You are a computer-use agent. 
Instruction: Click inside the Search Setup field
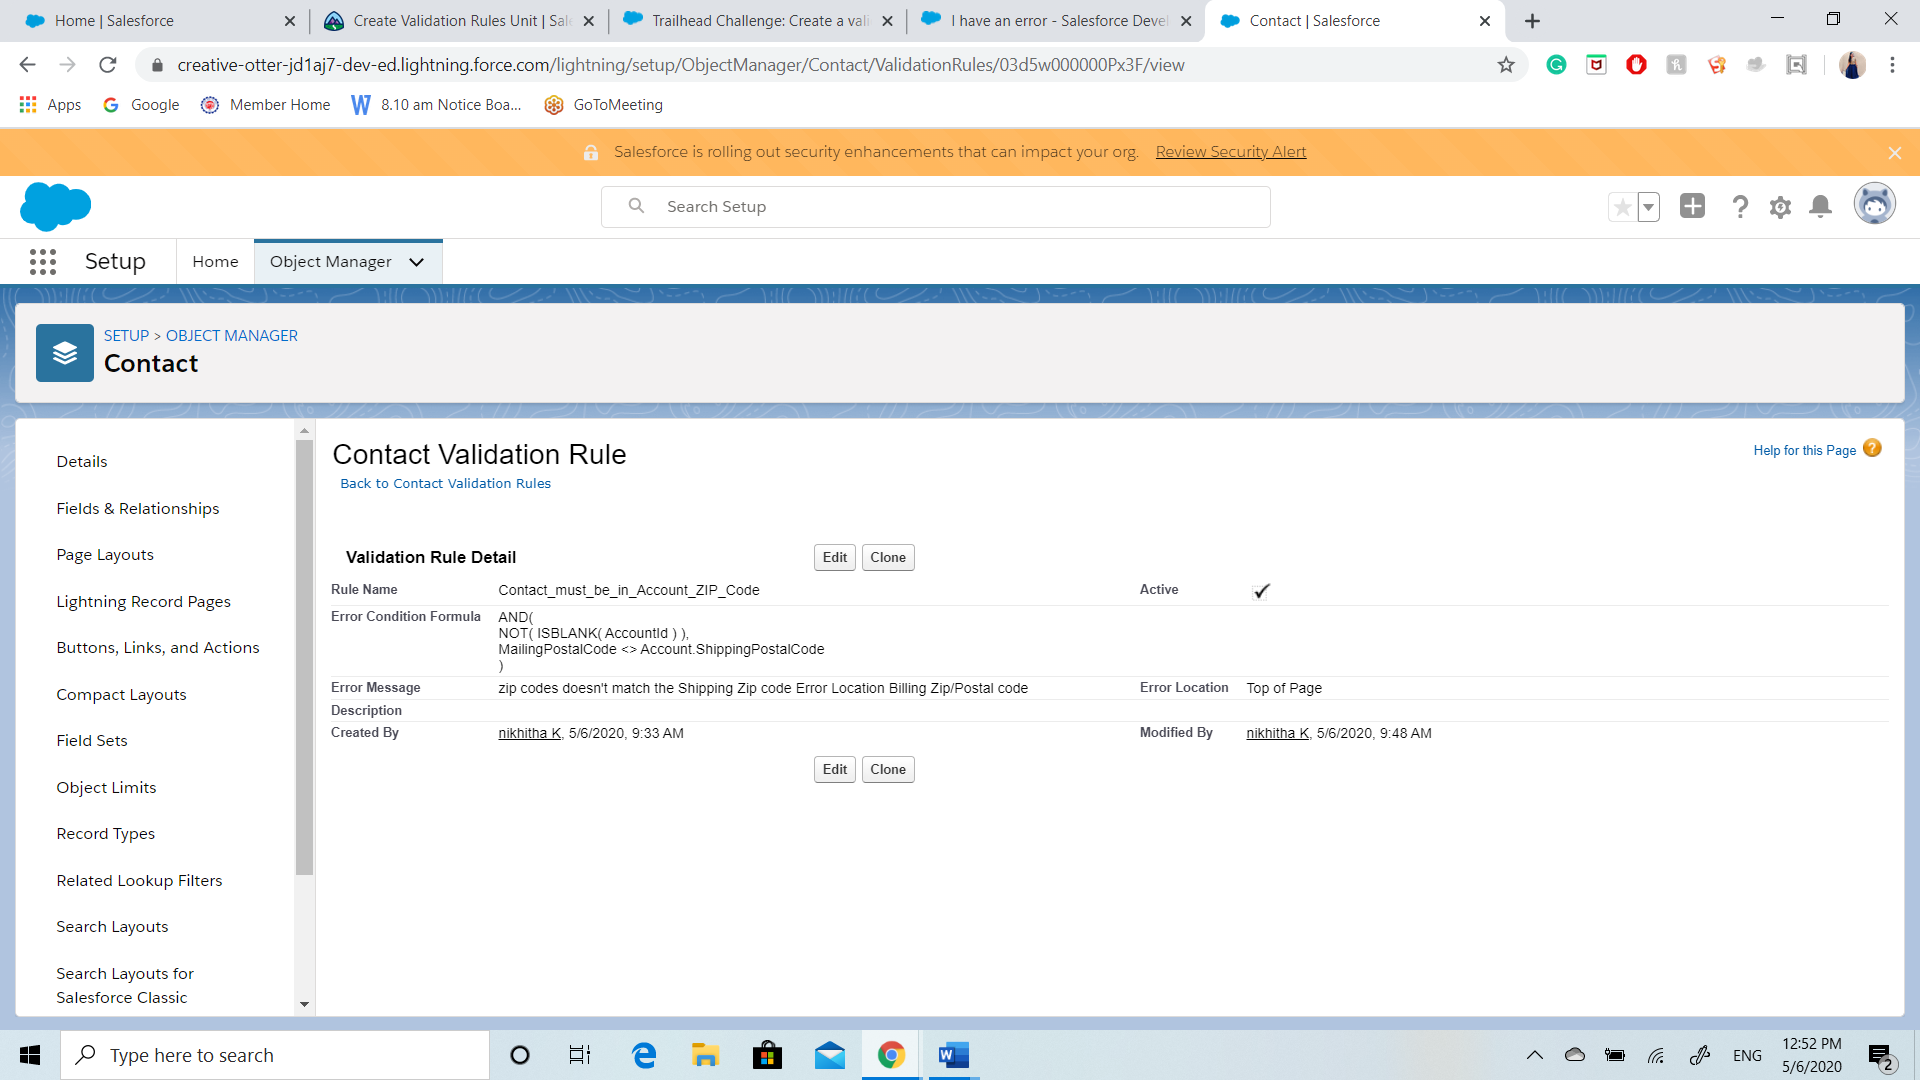tap(950, 207)
